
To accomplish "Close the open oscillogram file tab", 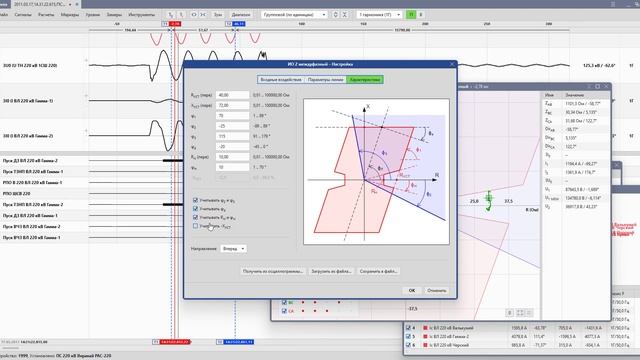I will point(77,4).
